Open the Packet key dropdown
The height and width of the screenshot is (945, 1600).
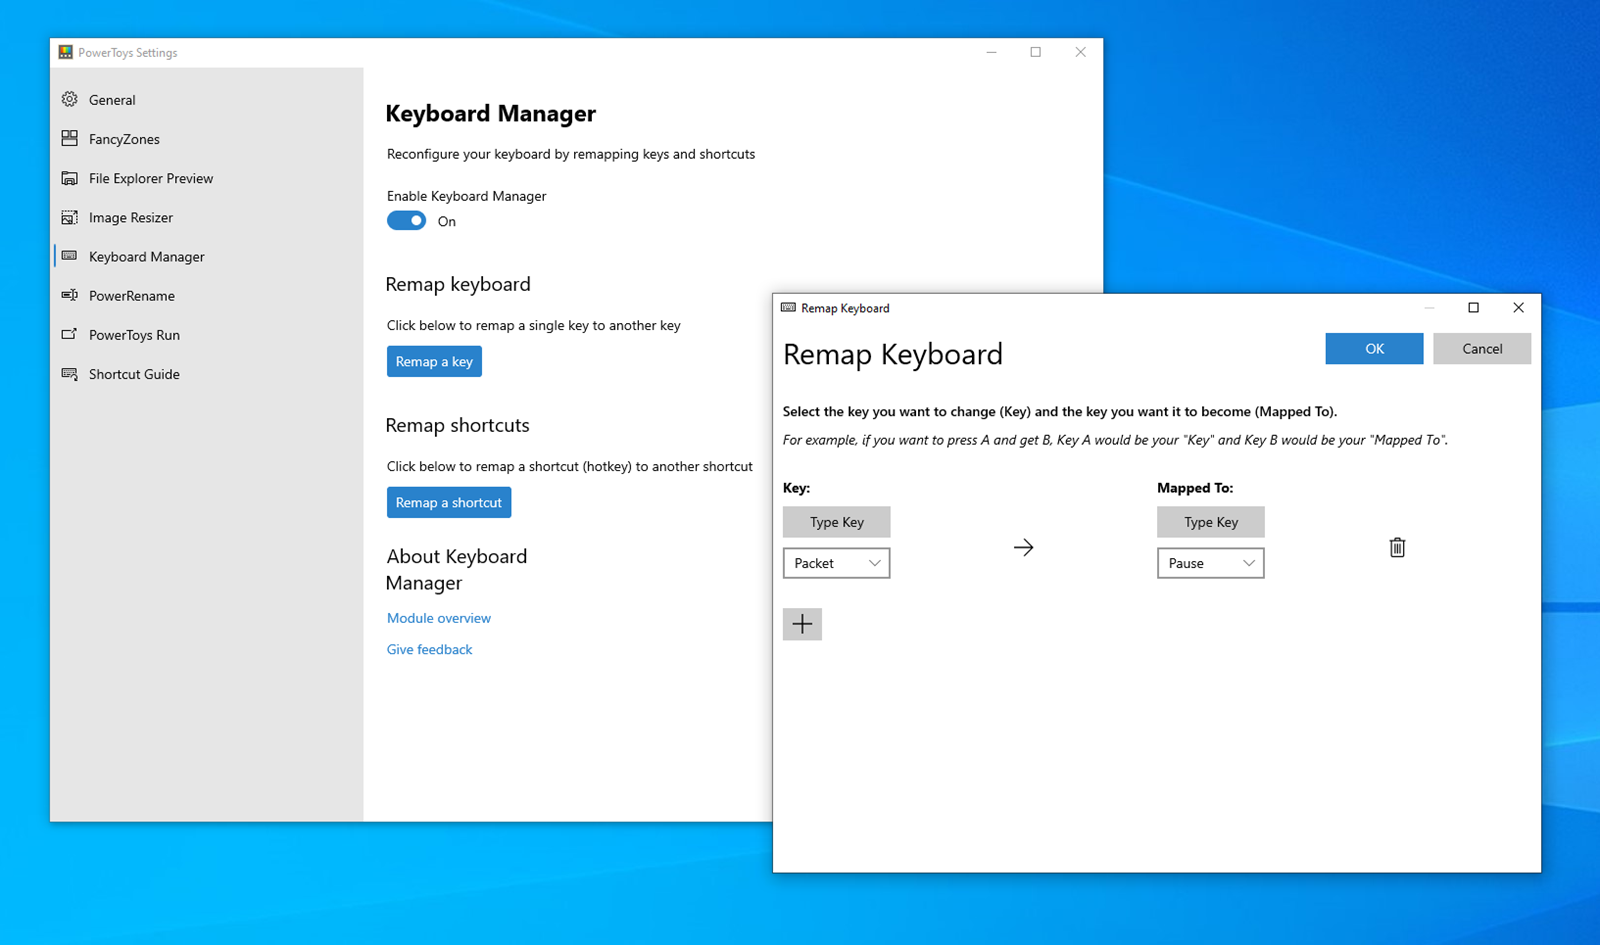836,563
